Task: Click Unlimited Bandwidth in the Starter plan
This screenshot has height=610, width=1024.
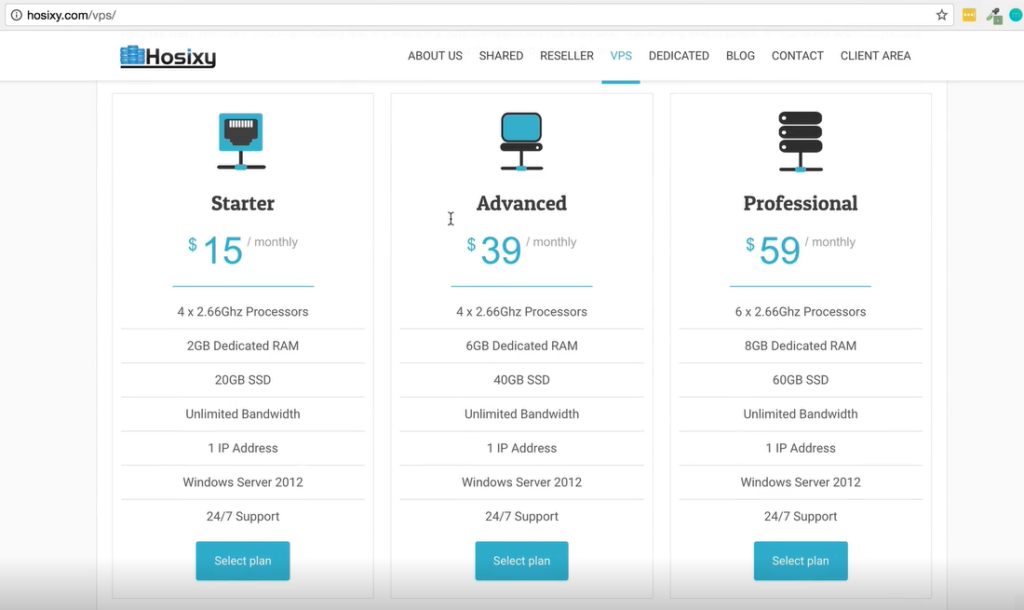Action: (243, 414)
